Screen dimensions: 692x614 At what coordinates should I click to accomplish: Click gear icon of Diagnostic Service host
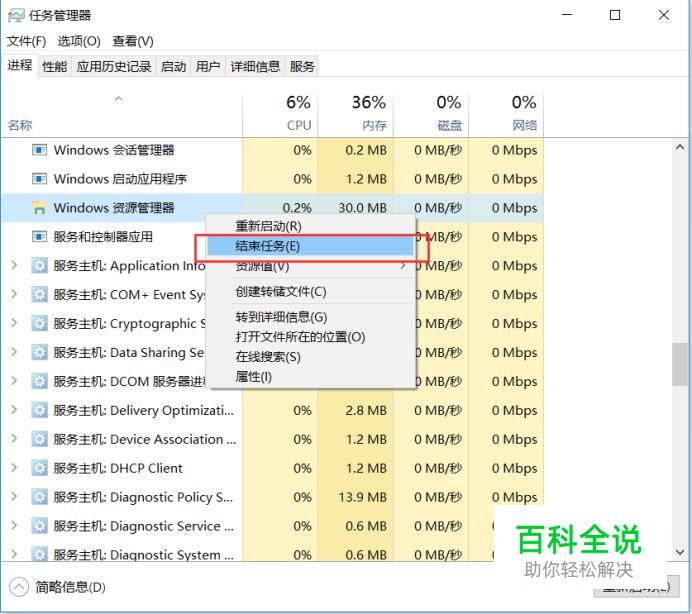click(39, 526)
